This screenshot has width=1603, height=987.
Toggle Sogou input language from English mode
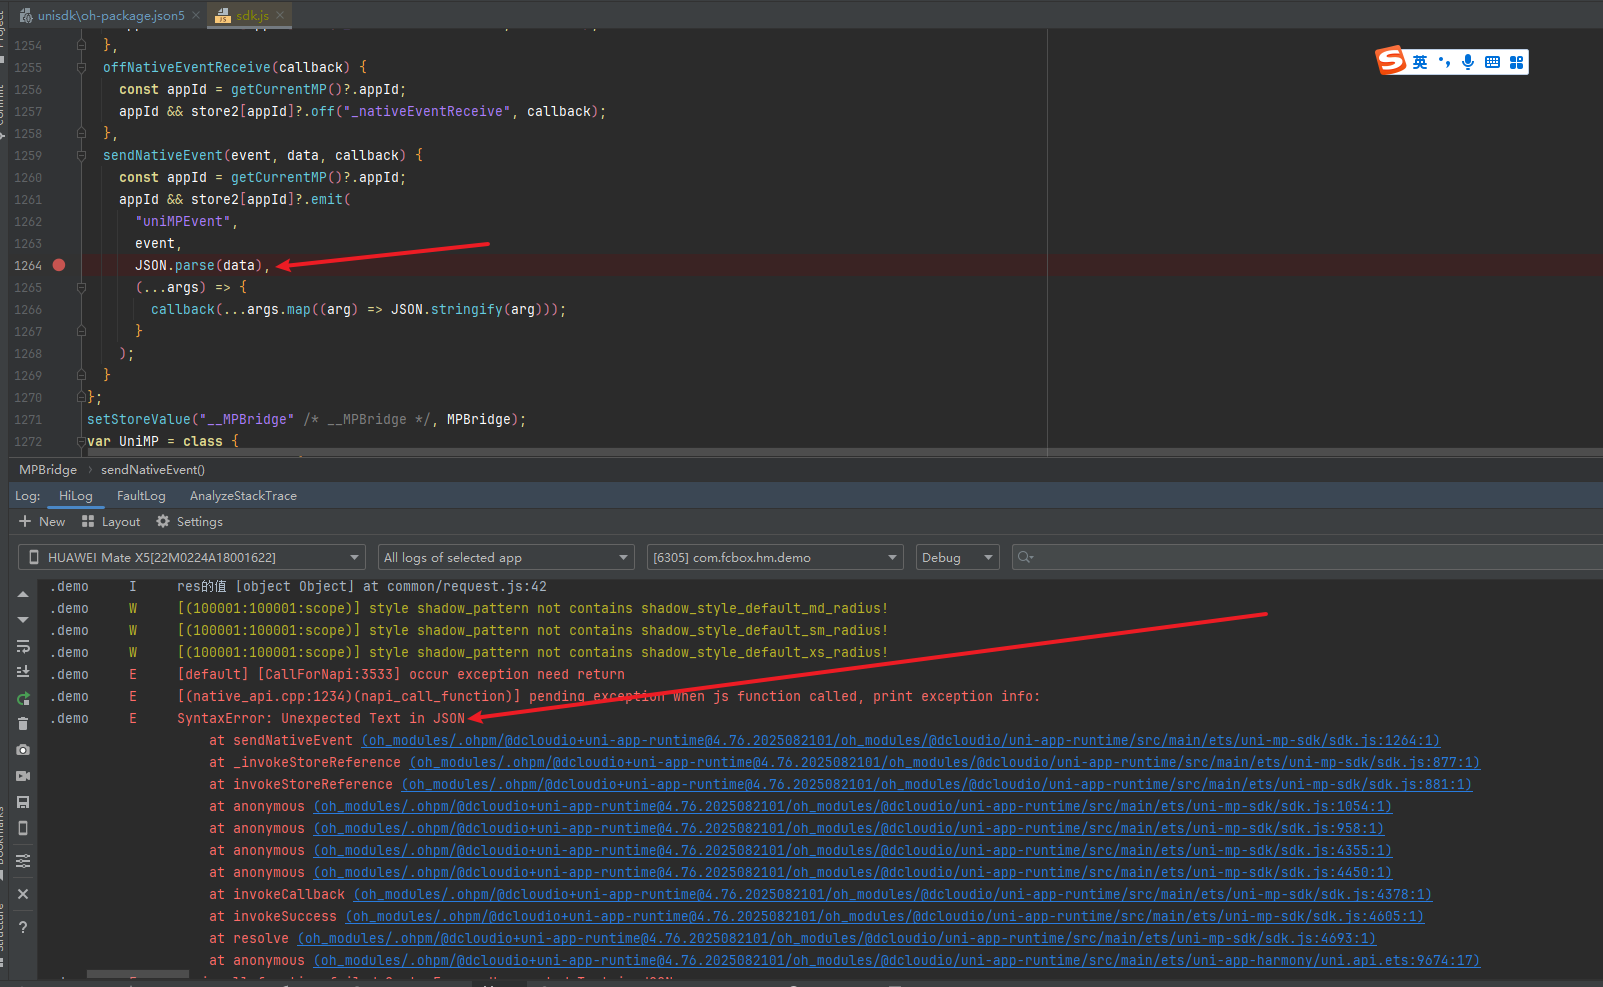(x=1419, y=62)
